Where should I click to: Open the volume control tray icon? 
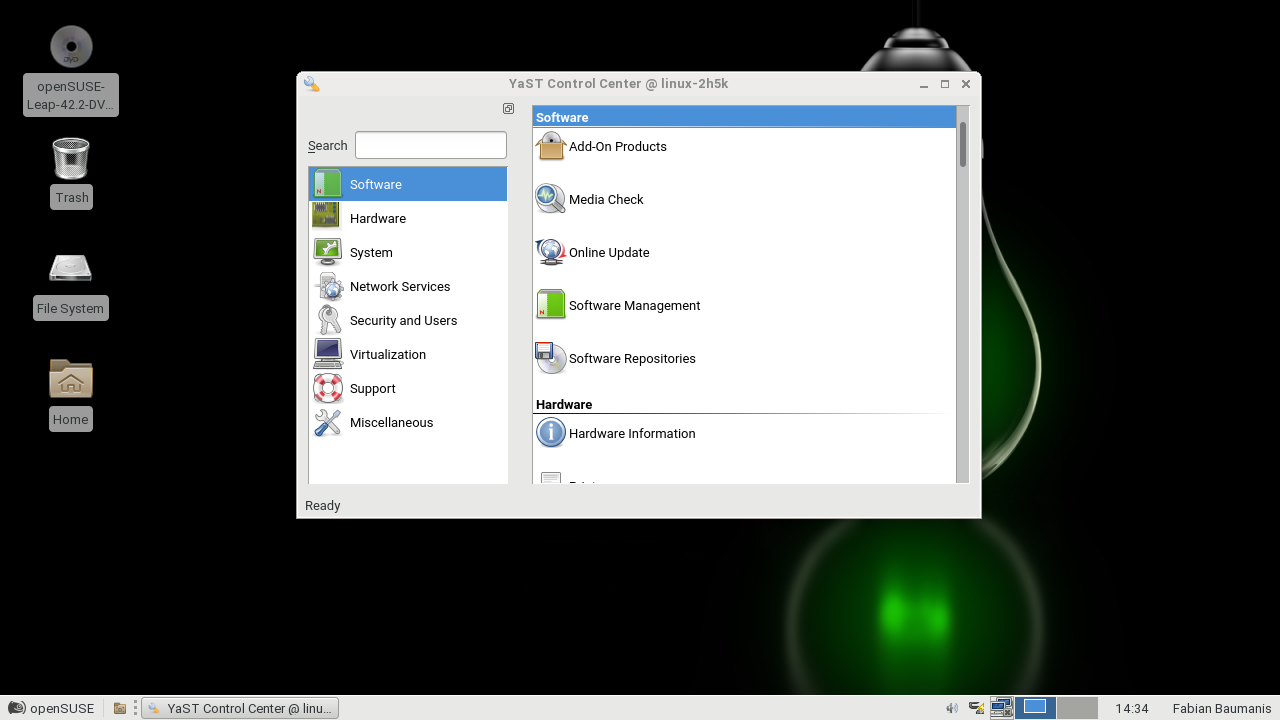pyautogui.click(x=951, y=708)
